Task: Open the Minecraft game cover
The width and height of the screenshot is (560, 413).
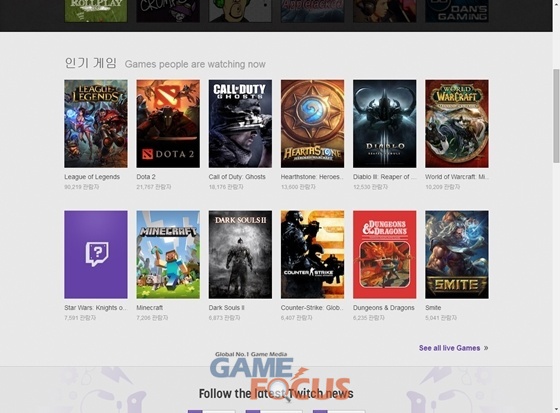Action: [x=168, y=254]
